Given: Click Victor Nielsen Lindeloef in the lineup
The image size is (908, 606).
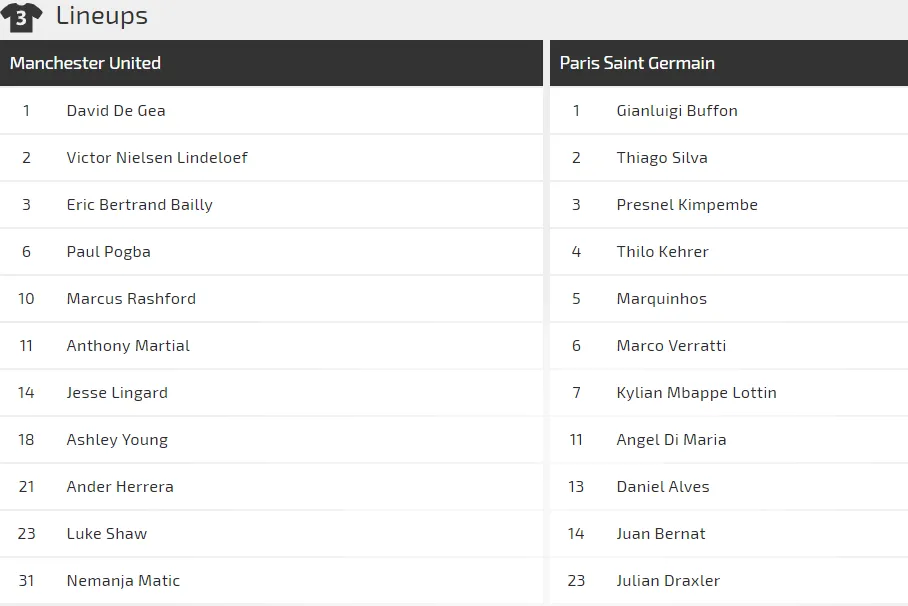Looking at the screenshot, I should click(157, 158).
